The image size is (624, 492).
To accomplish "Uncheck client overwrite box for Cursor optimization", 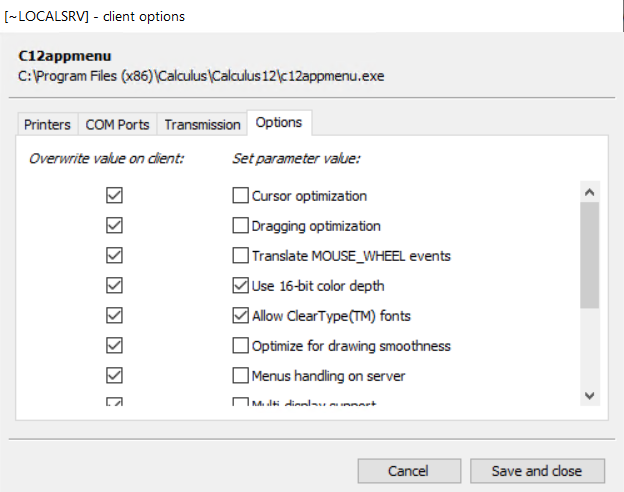I will pyautogui.click(x=114, y=196).
